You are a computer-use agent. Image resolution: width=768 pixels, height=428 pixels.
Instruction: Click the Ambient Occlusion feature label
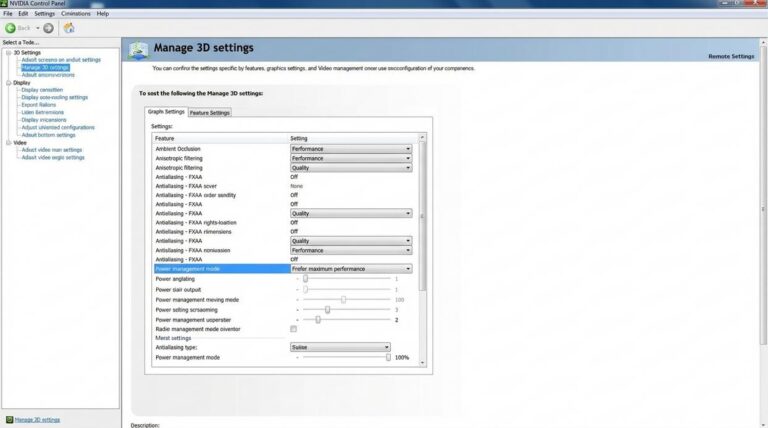[x=178, y=149]
